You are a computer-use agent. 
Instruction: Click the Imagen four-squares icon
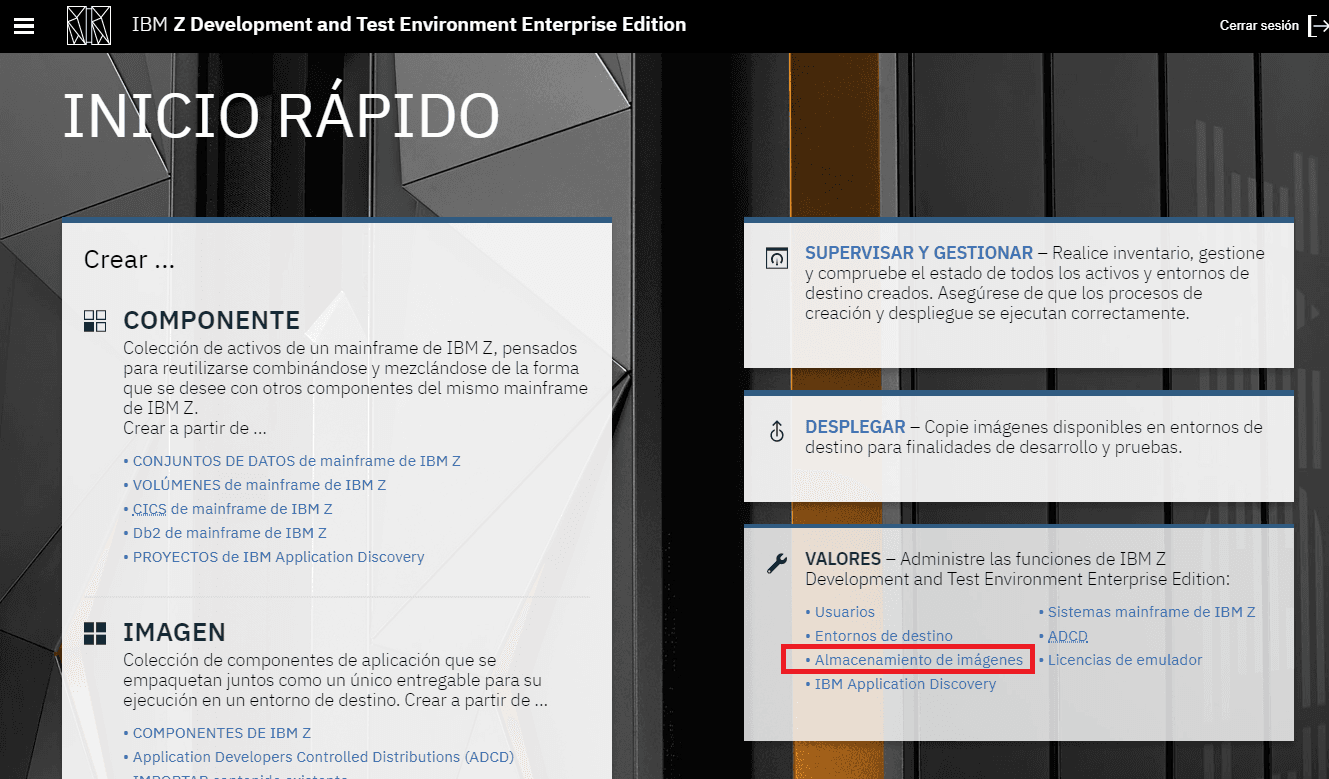tap(95, 633)
